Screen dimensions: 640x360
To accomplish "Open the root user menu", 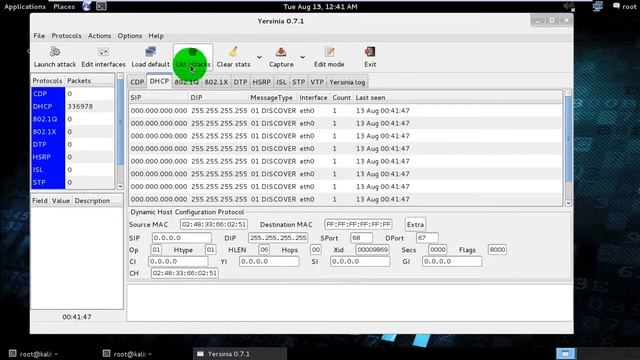I will 624,7.
